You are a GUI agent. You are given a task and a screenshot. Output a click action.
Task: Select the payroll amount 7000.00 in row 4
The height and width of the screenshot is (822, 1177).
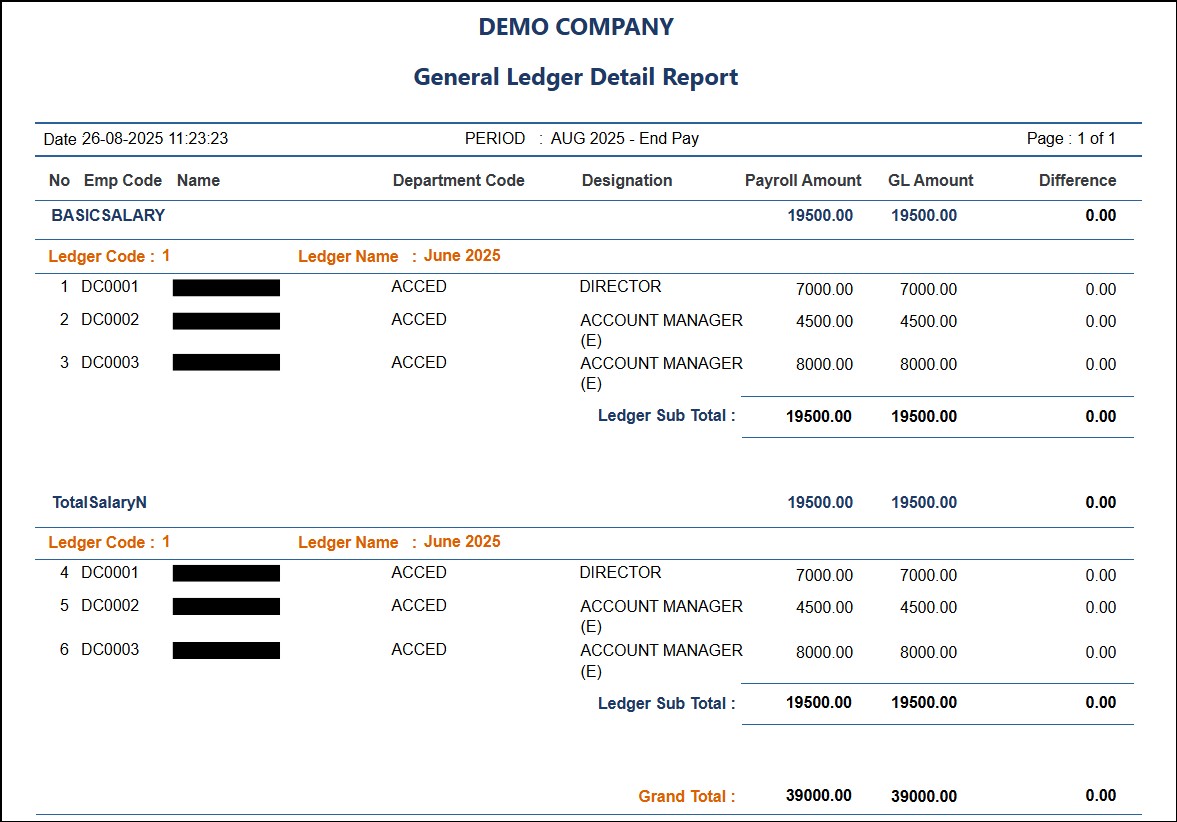824,576
